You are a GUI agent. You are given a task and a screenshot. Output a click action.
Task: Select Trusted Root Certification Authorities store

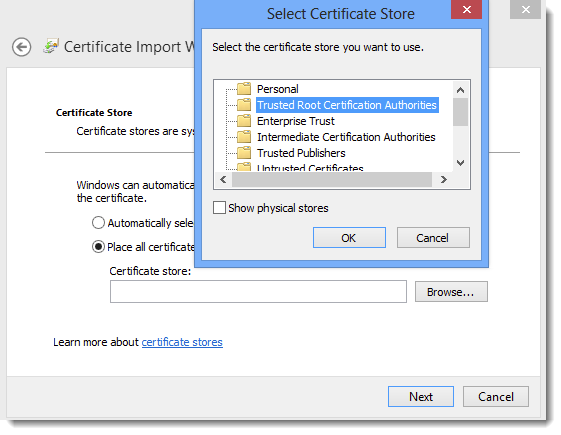[347, 105]
